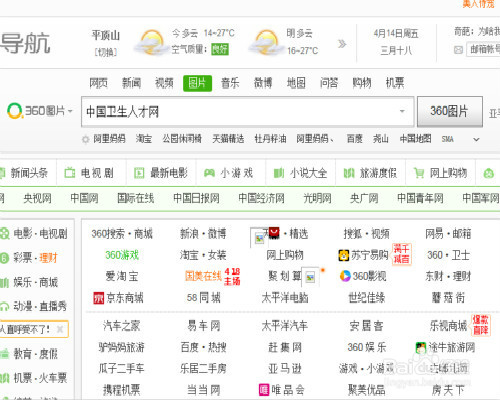Viewport: 500px width, 400px height.
Task: Click the search input field
Action: 247,112
